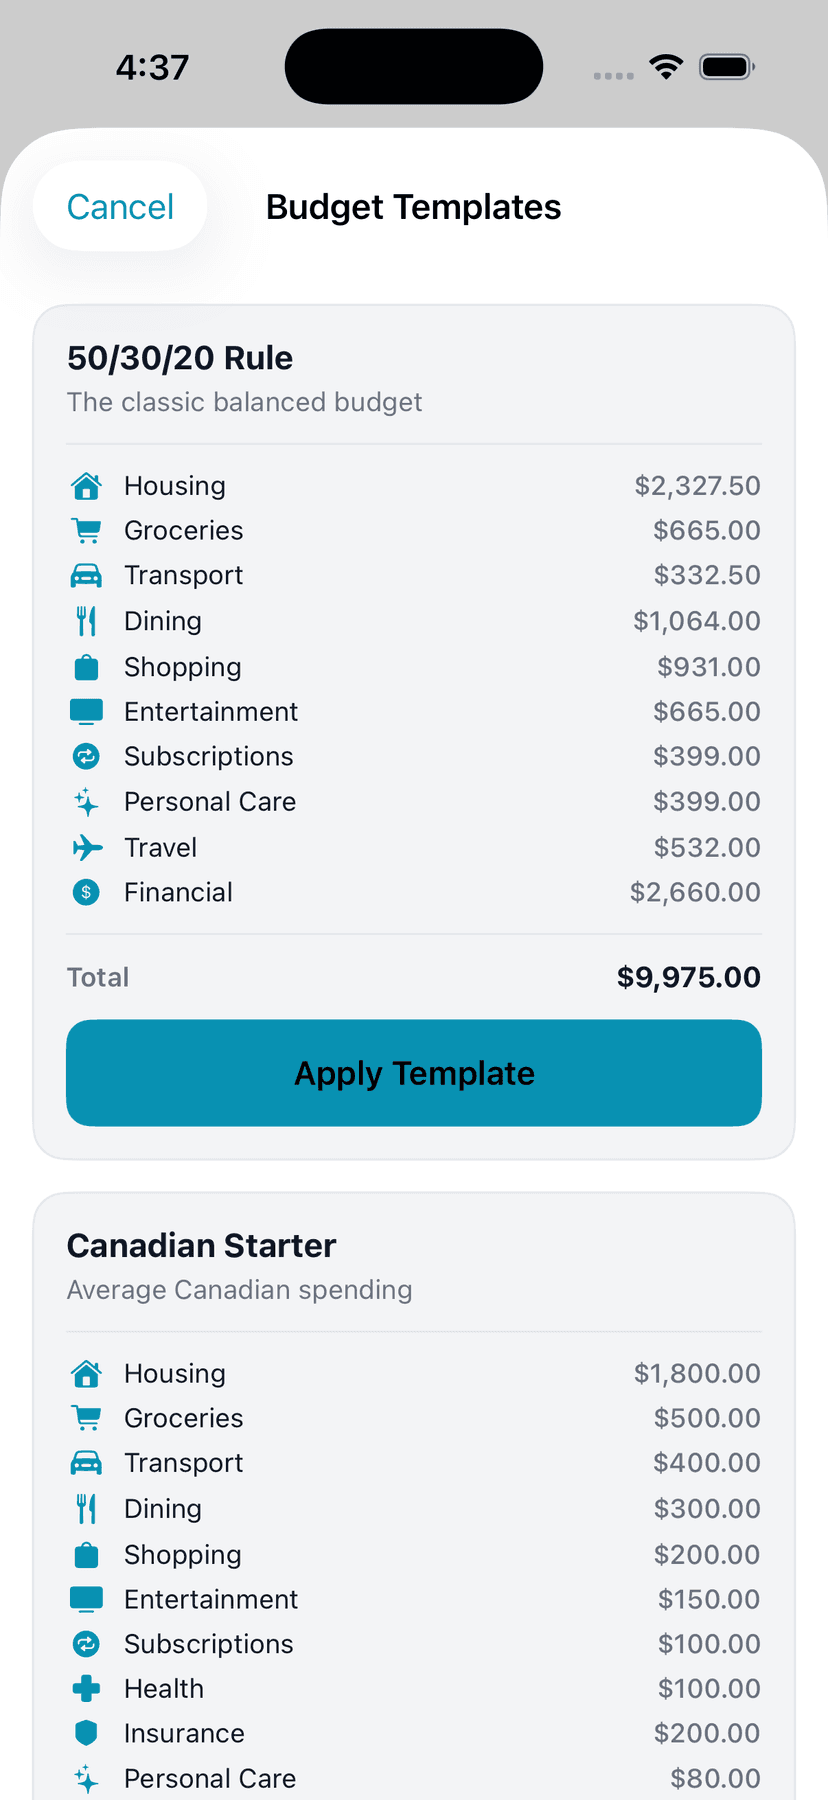
Task: Tap the Financial dollar coin icon
Action: click(87, 892)
